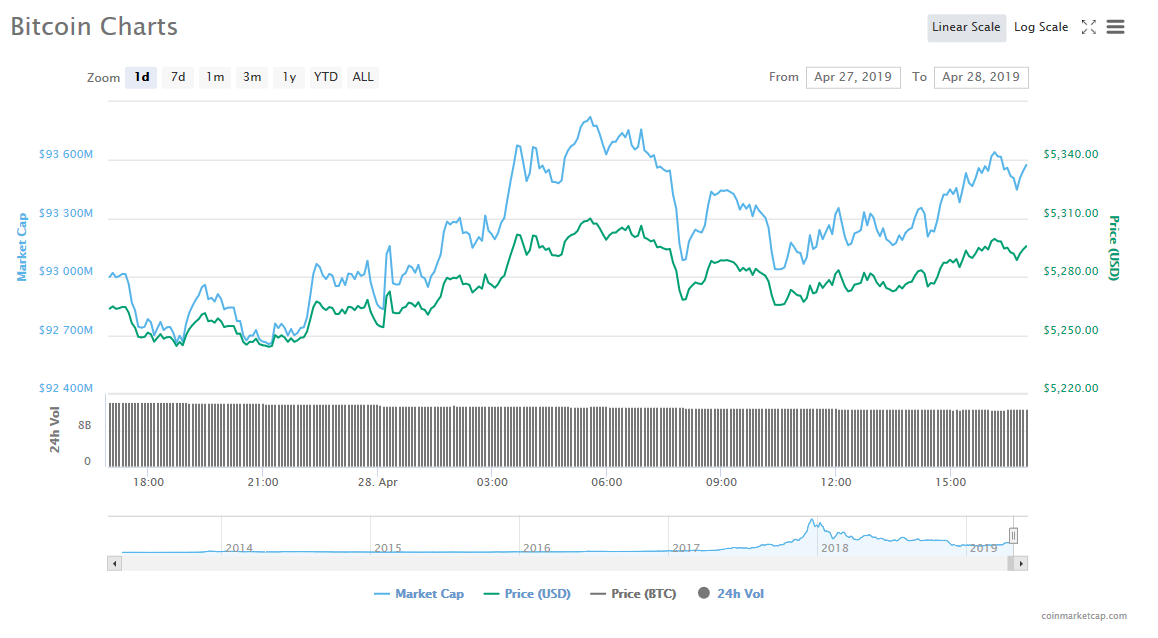
Task: Set zoom range to 1m
Action: (215, 77)
